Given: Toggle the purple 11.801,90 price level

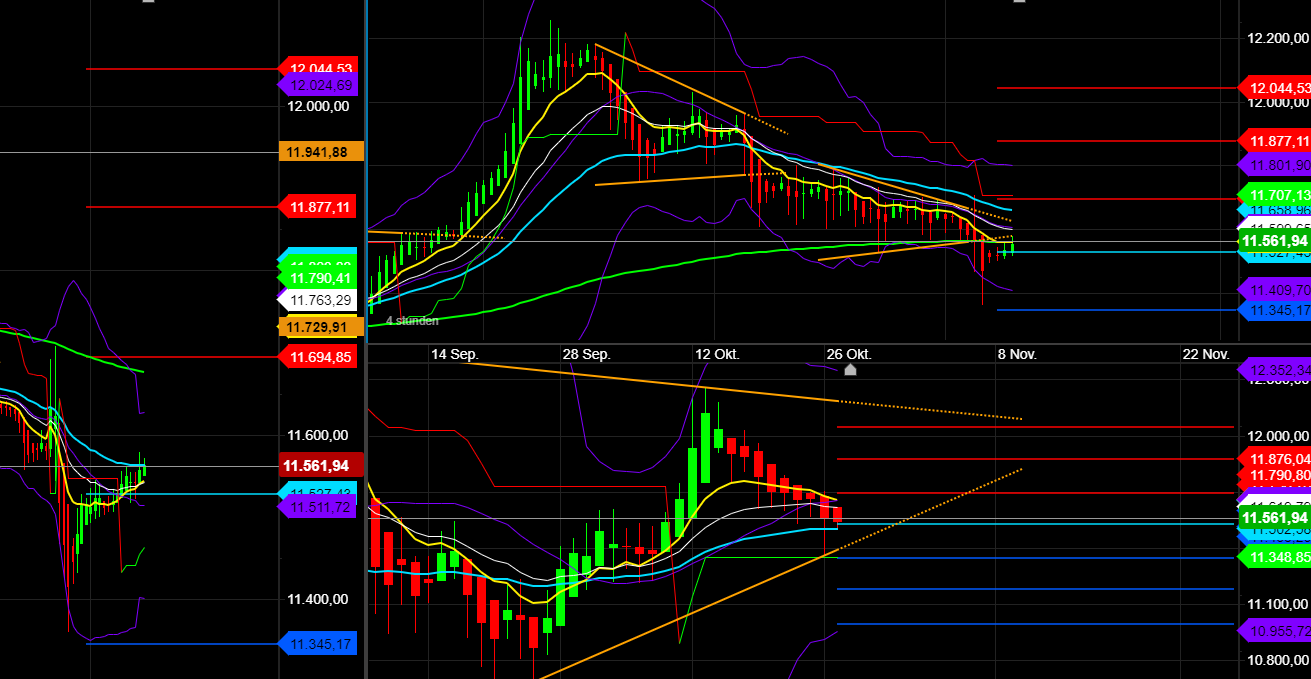Looking at the screenshot, I should tap(1278, 164).
